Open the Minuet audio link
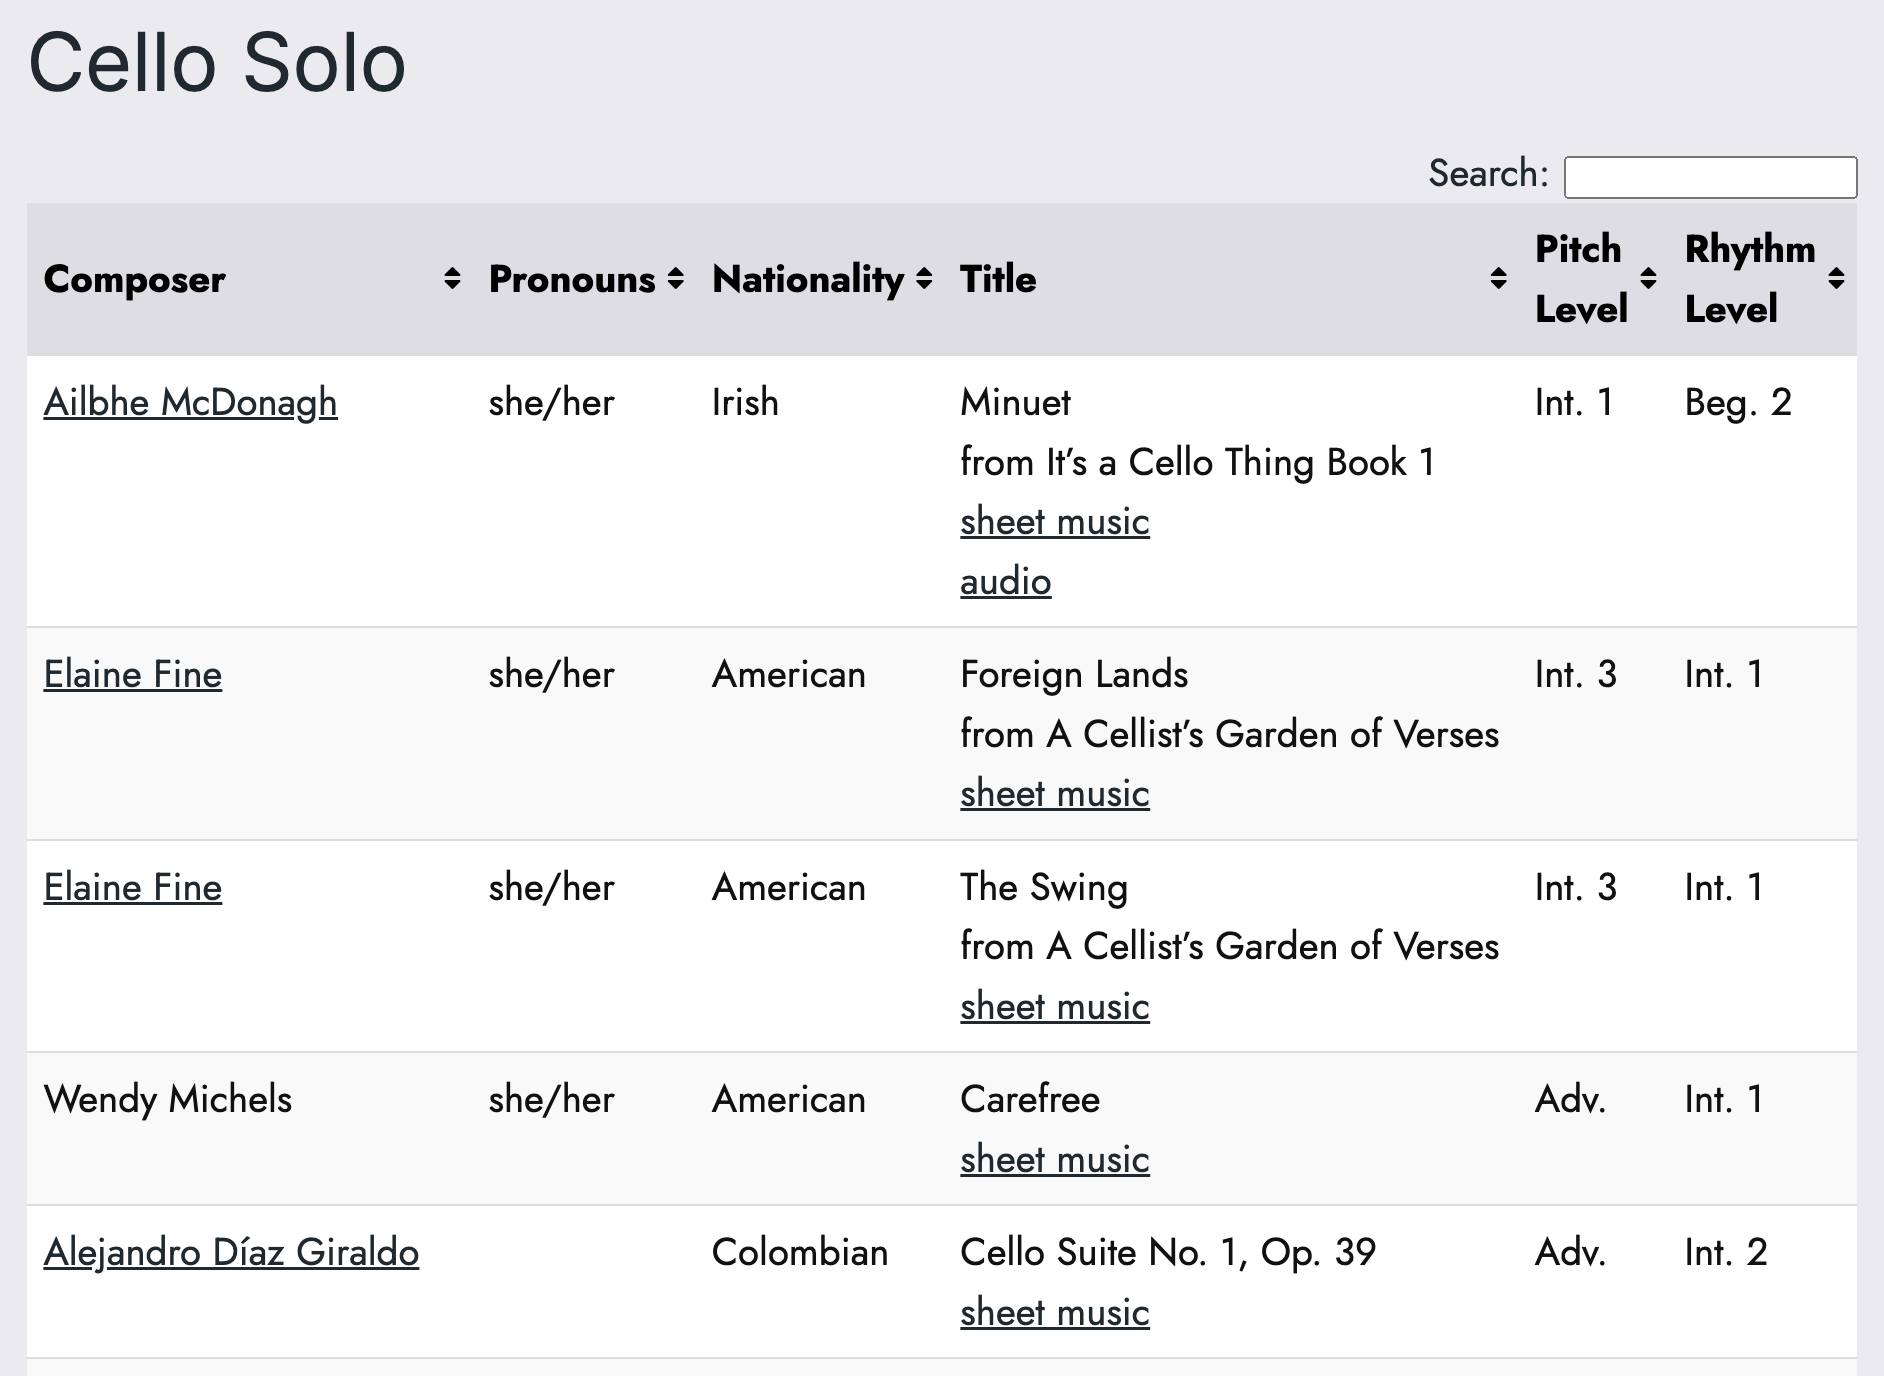 point(1006,582)
